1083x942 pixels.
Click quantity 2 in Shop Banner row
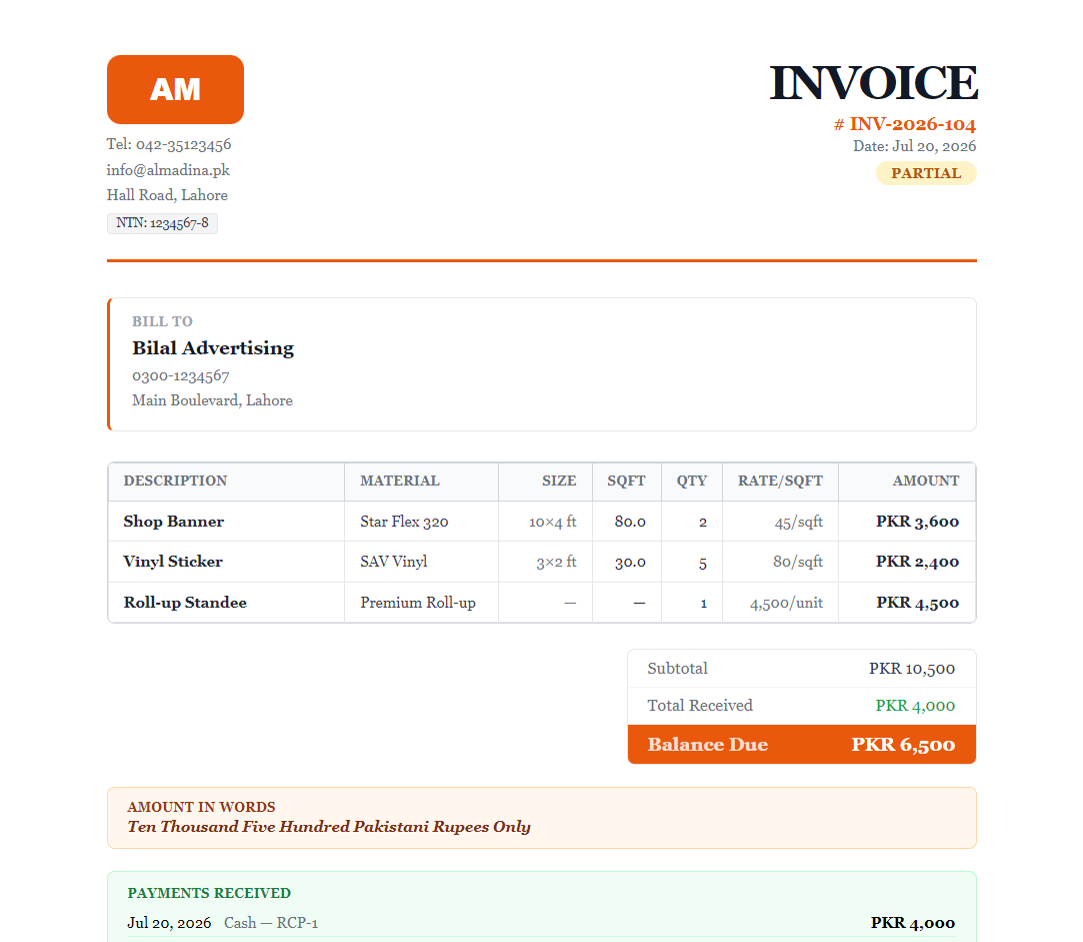pyautogui.click(x=702, y=521)
